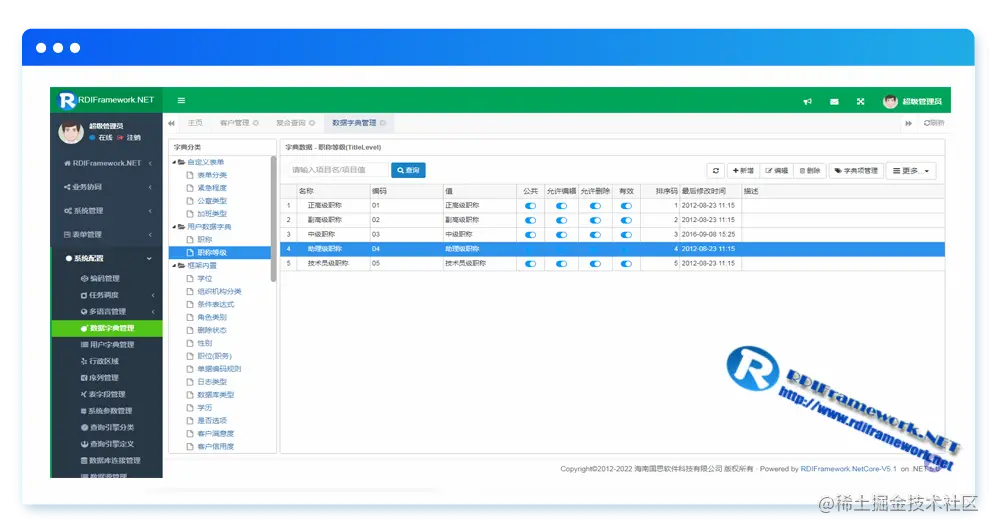Viewport: 996px width, 531px height.
Task: Click the 删除 delete button
Action: coord(810,171)
